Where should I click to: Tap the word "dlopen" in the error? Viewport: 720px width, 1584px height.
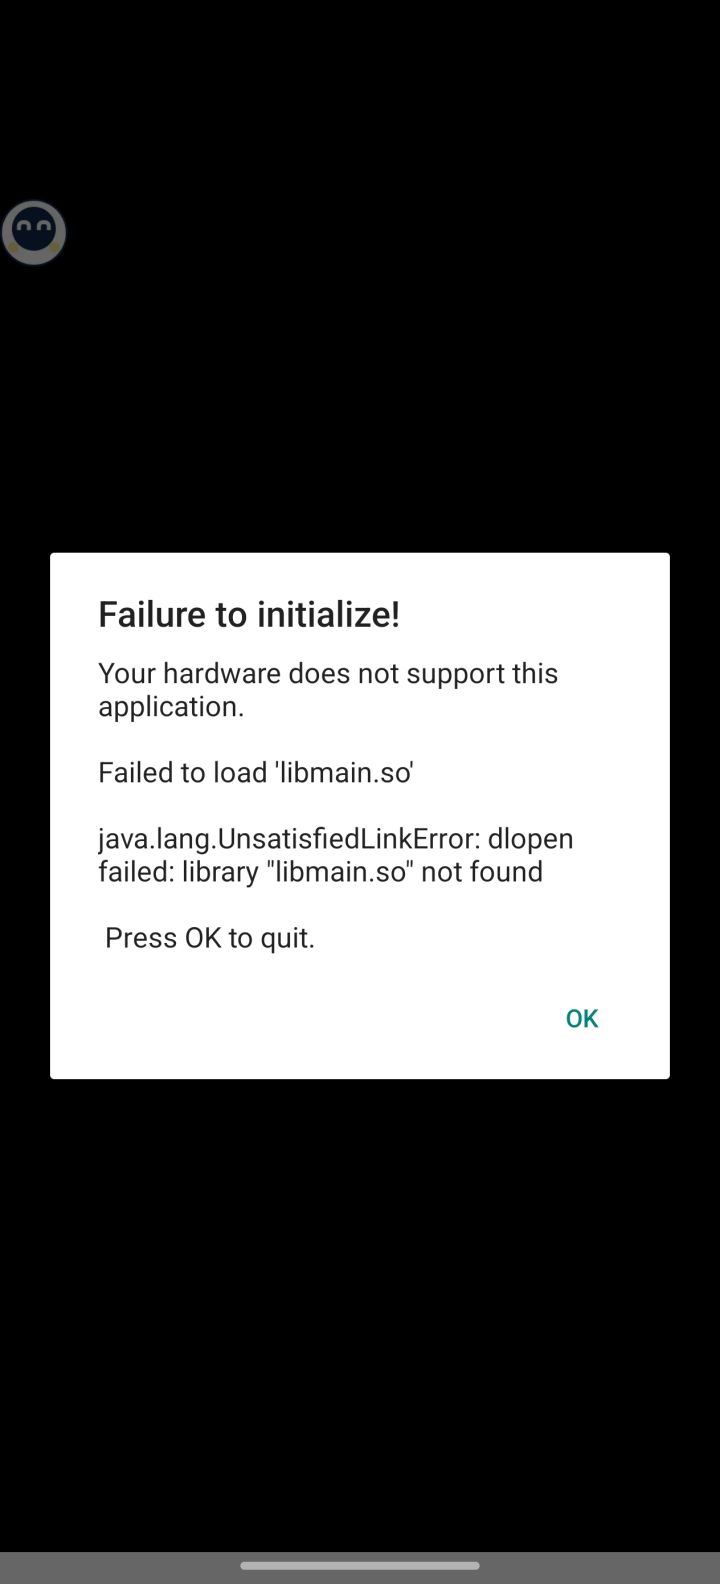click(531, 838)
